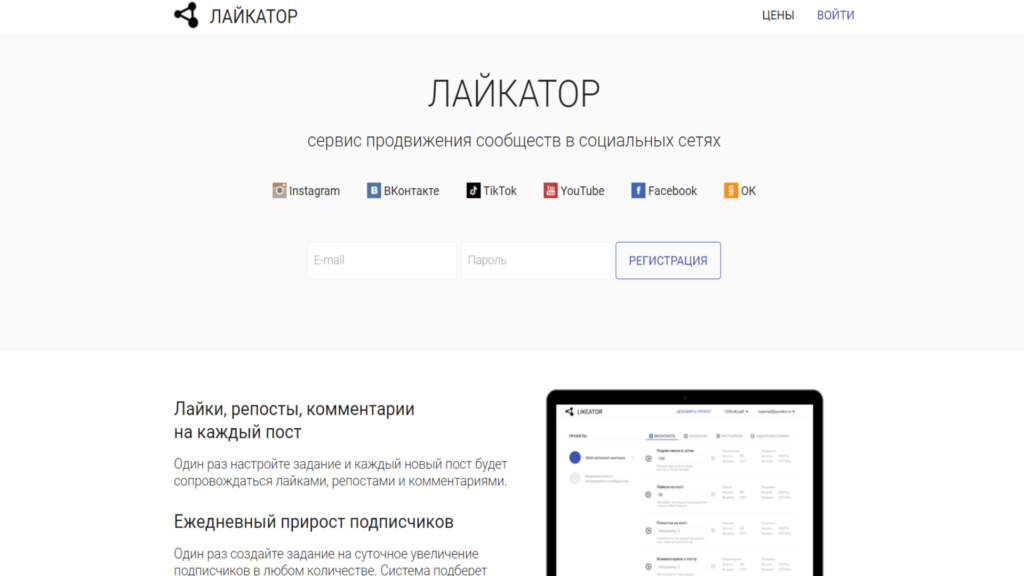Click the OK Odnoklassniki icon
The height and width of the screenshot is (576, 1024).
731,190
